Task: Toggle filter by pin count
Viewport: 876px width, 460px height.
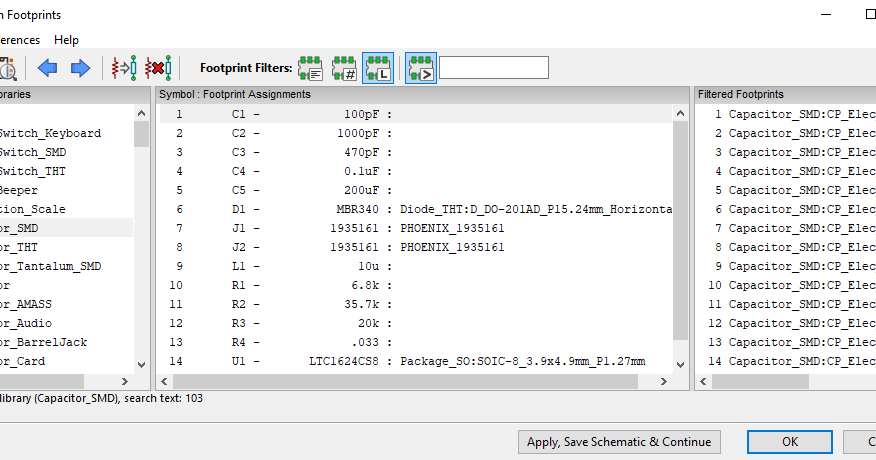Action: coord(344,68)
